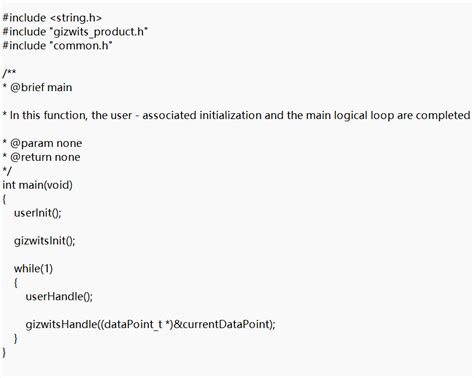Screen dimensions: 474x378
Task: Click the gizwitsHandle function call
Action: pos(151,324)
